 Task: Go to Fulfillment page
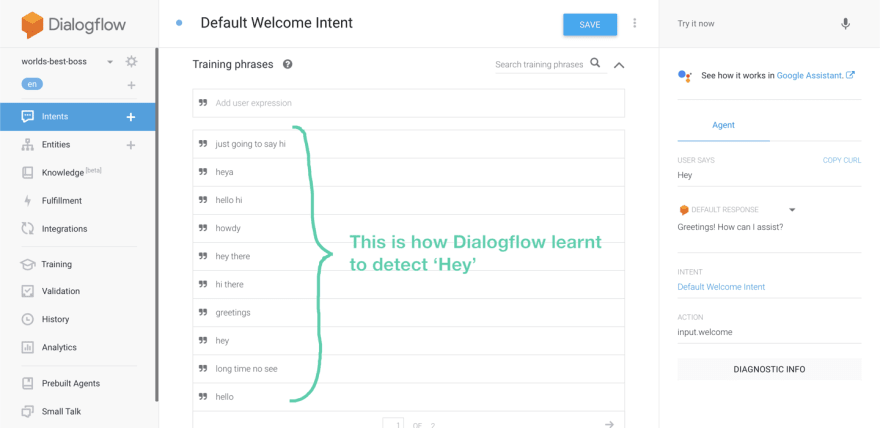(x=62, y=201)
